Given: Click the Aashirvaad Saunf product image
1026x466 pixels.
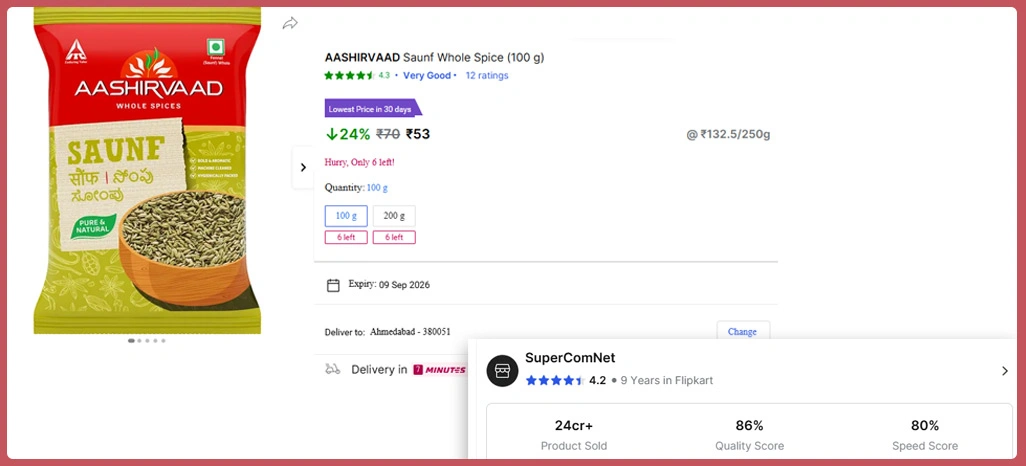Looking at the screenshot, I should click(x=147, y=170).
